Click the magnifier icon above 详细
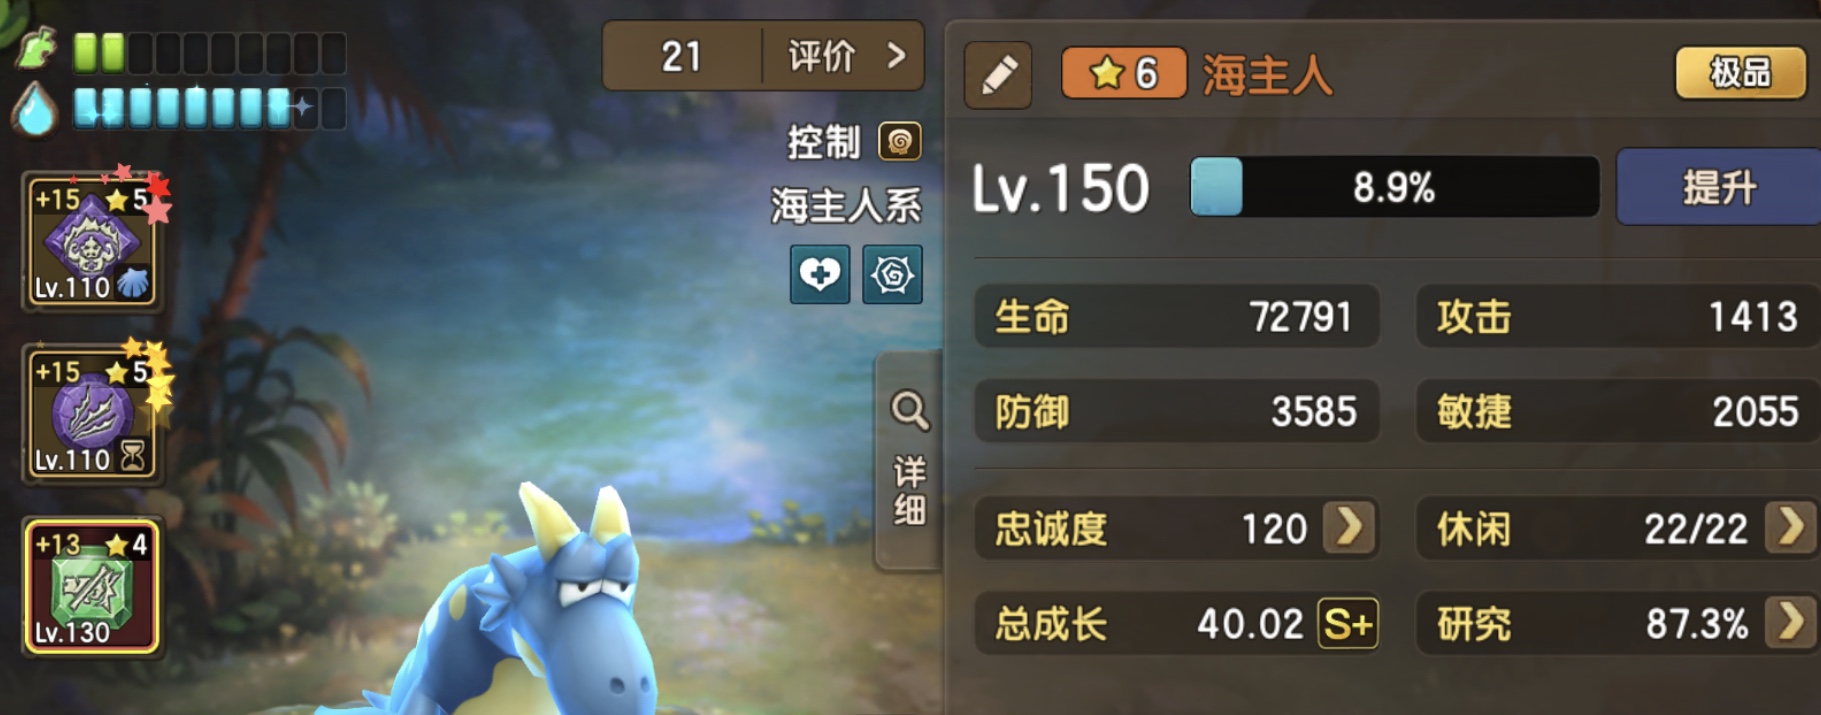Screen dimensions: 1821x715 click(x=909, y=410)
